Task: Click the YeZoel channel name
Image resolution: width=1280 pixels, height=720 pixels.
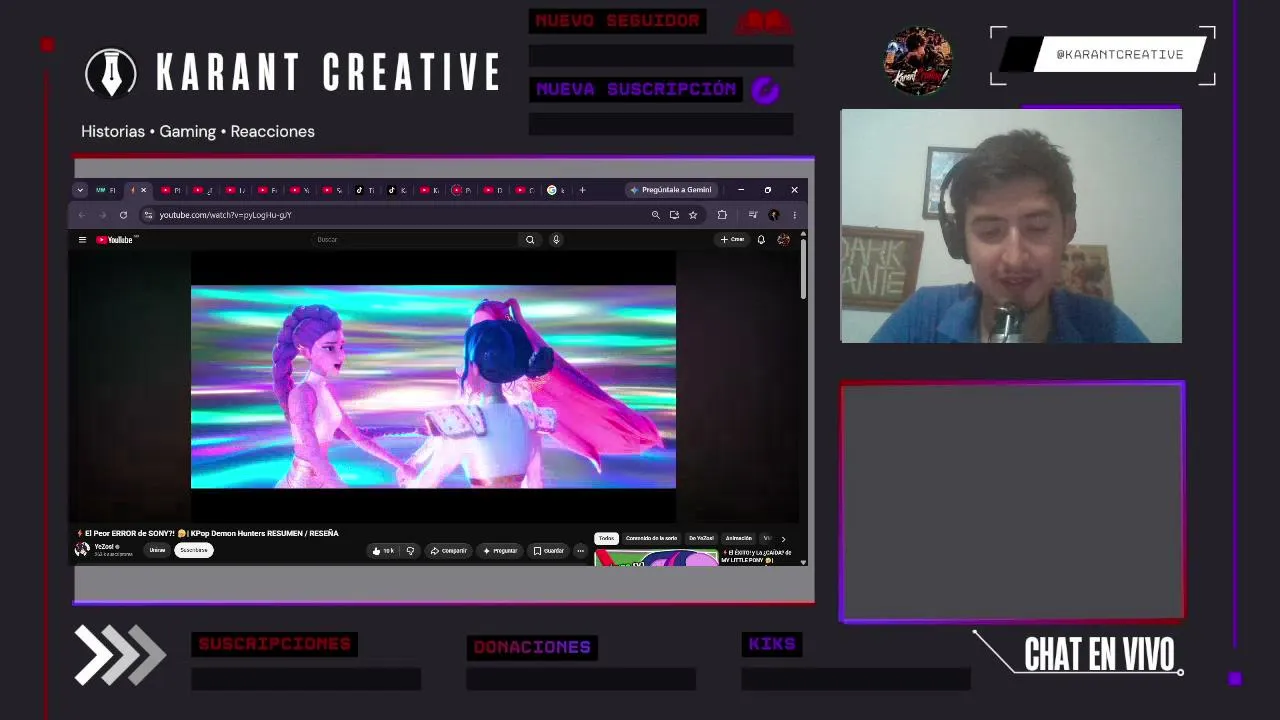Action: [104, 547]
